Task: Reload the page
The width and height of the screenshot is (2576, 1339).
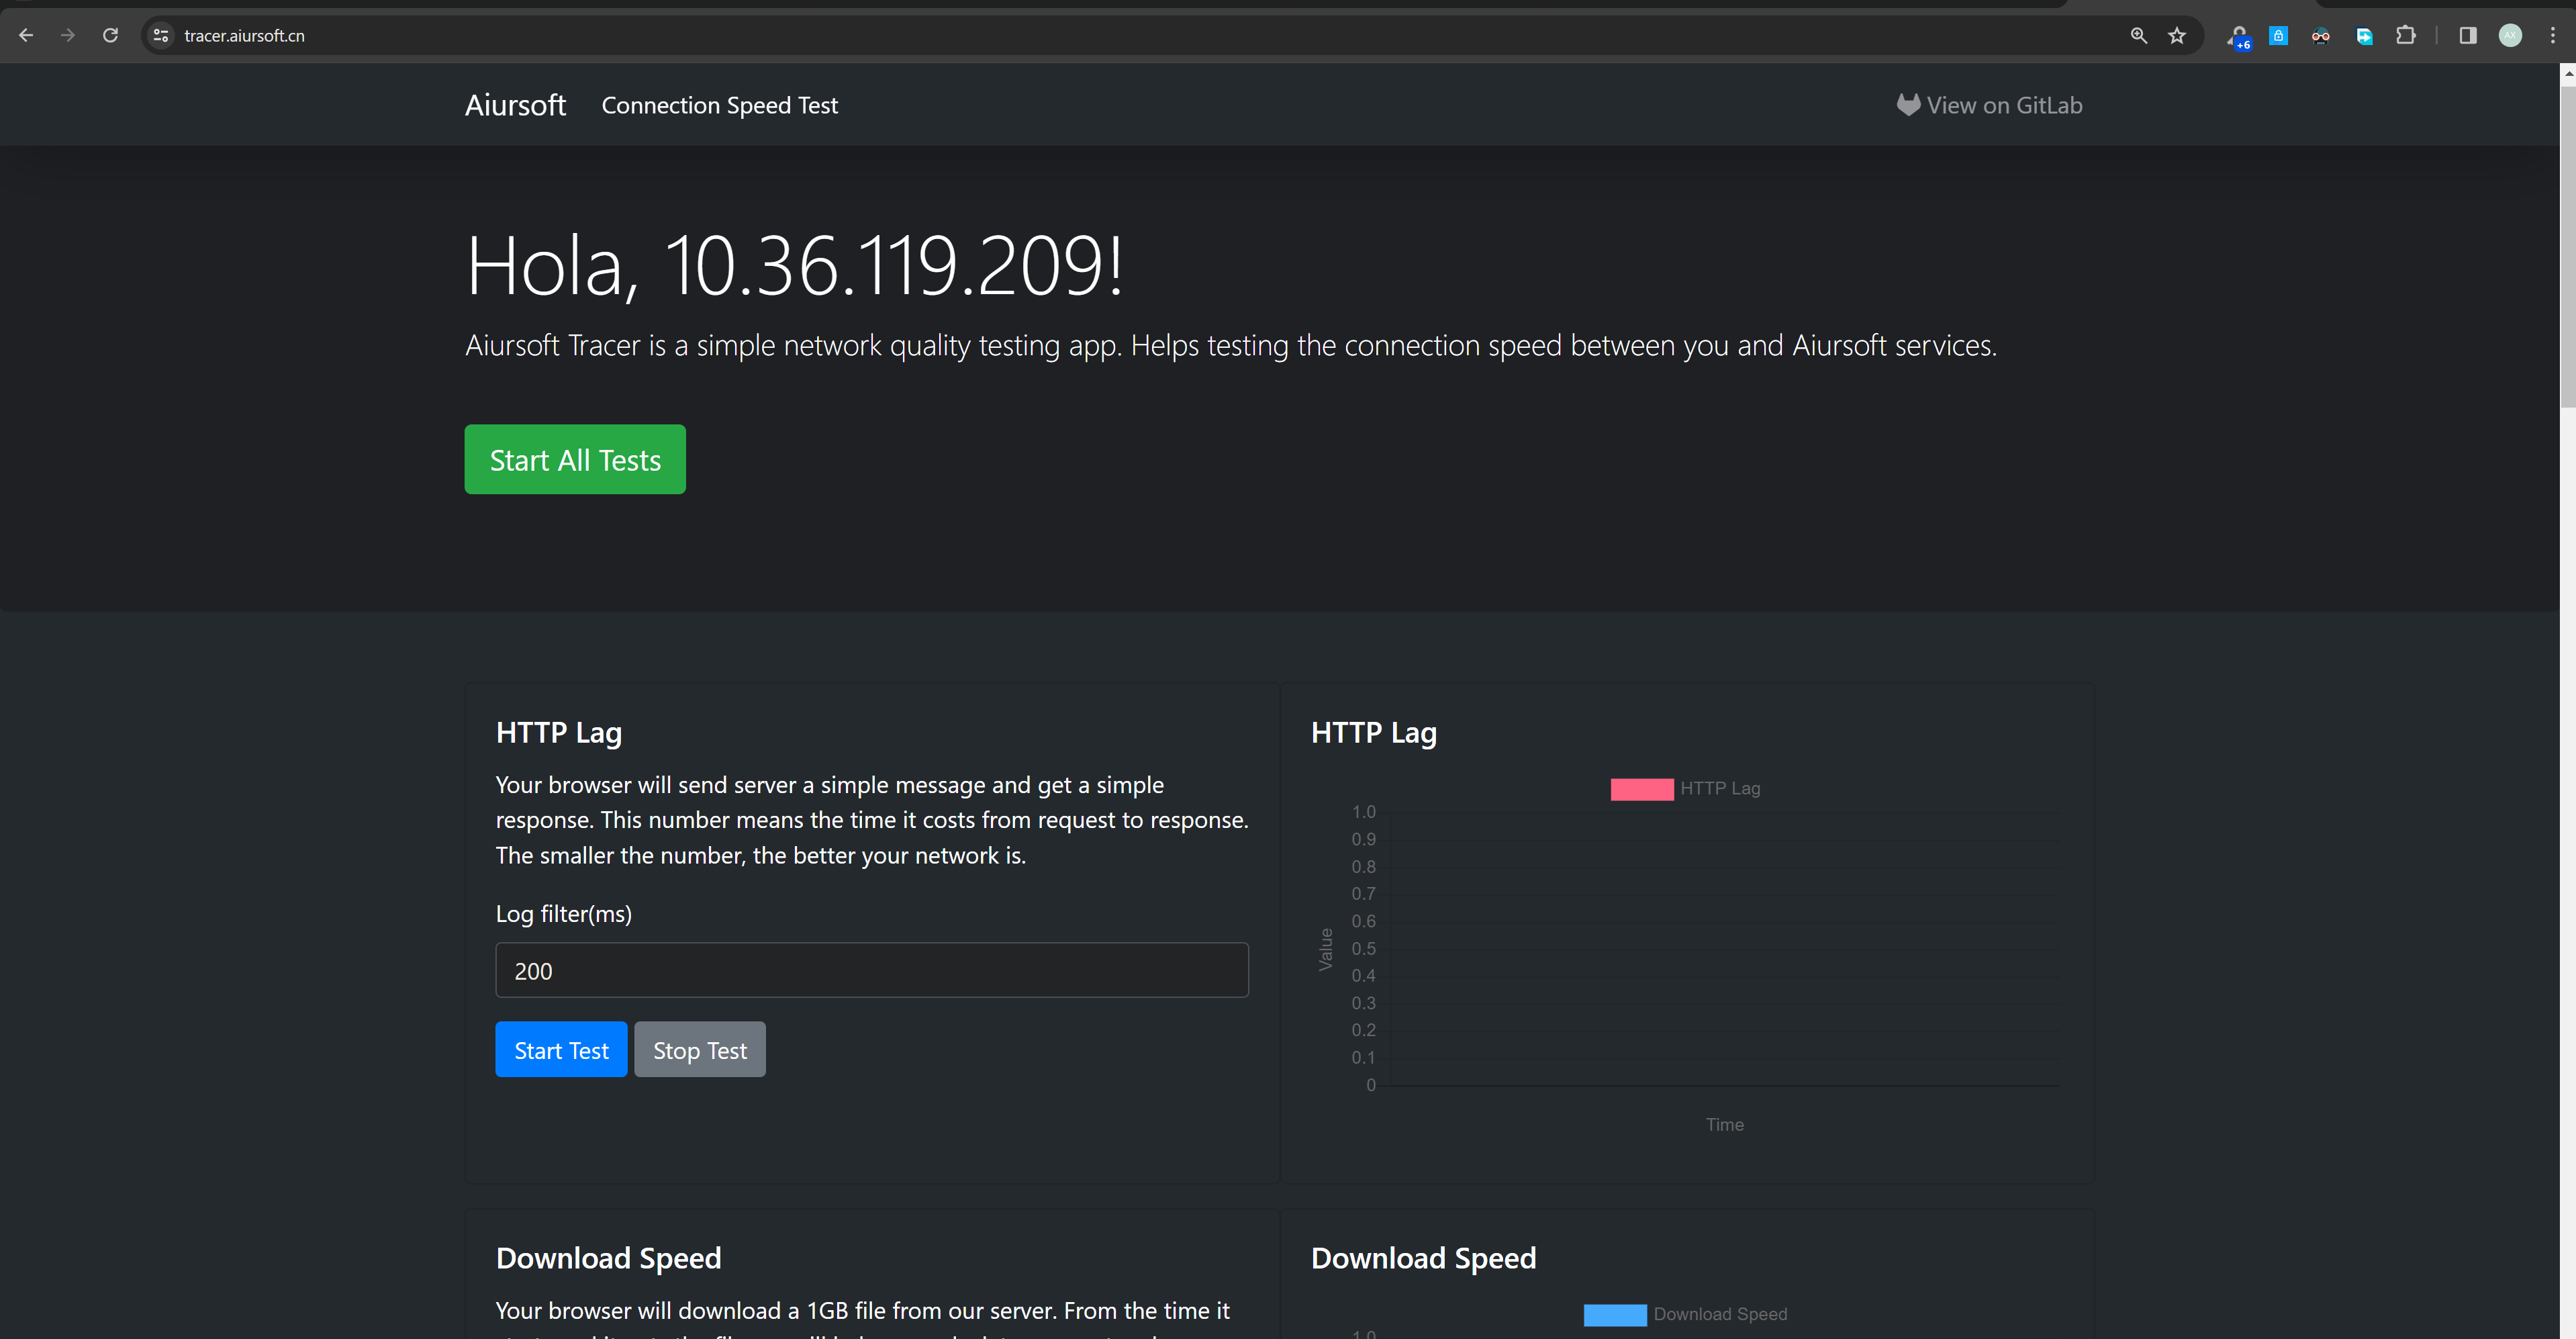Action: point(111,35)
